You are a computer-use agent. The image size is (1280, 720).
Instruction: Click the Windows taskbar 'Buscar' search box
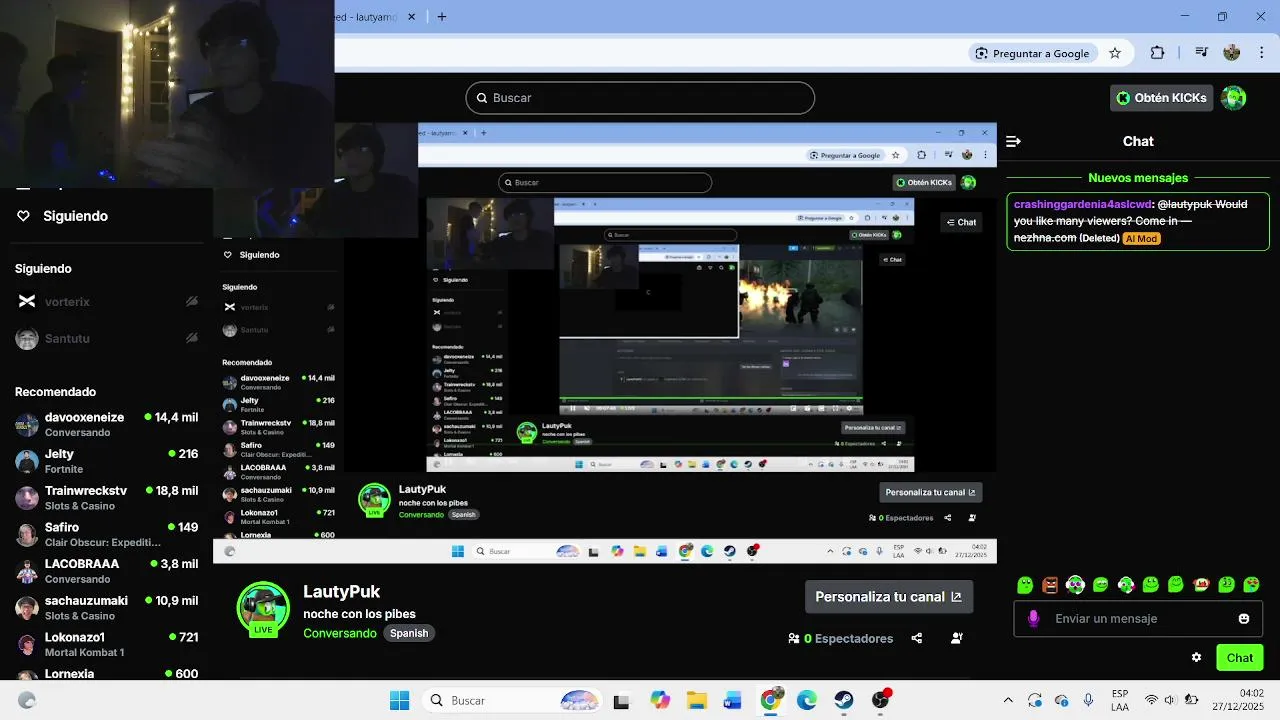[x=514, y=701]
